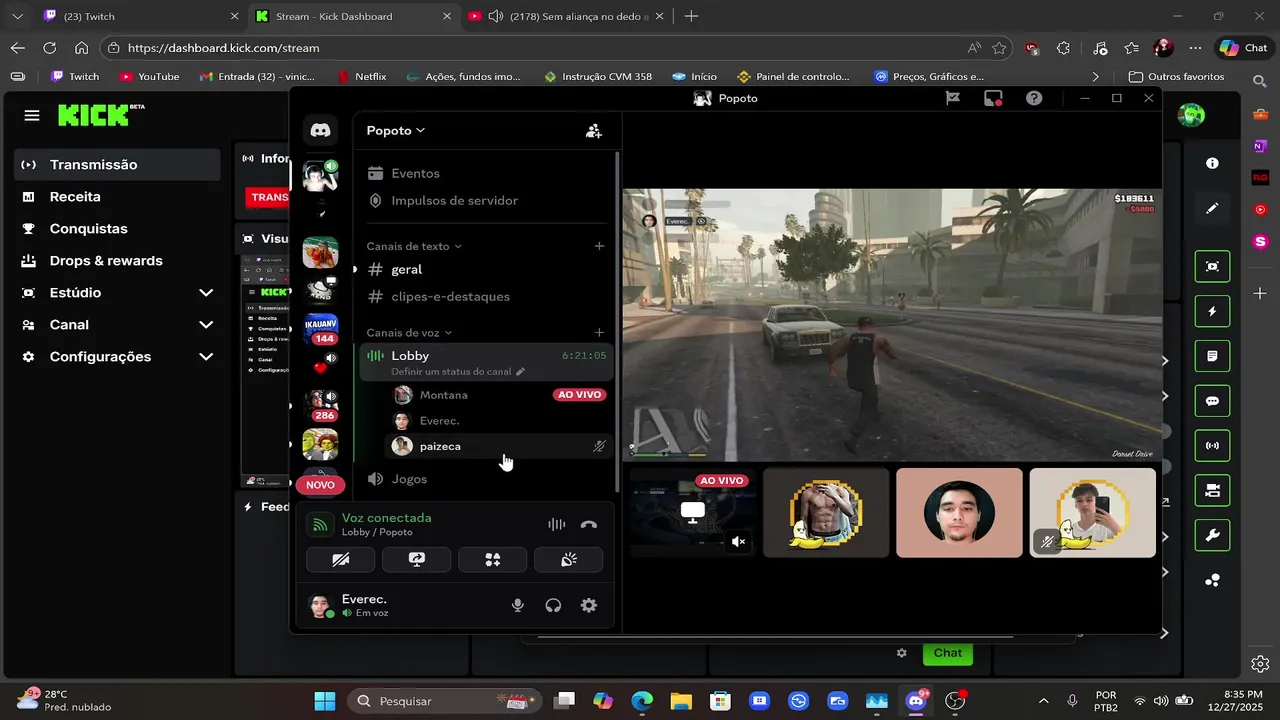
Task: Add a channel to Canais de voz
Action: [599, 332]
